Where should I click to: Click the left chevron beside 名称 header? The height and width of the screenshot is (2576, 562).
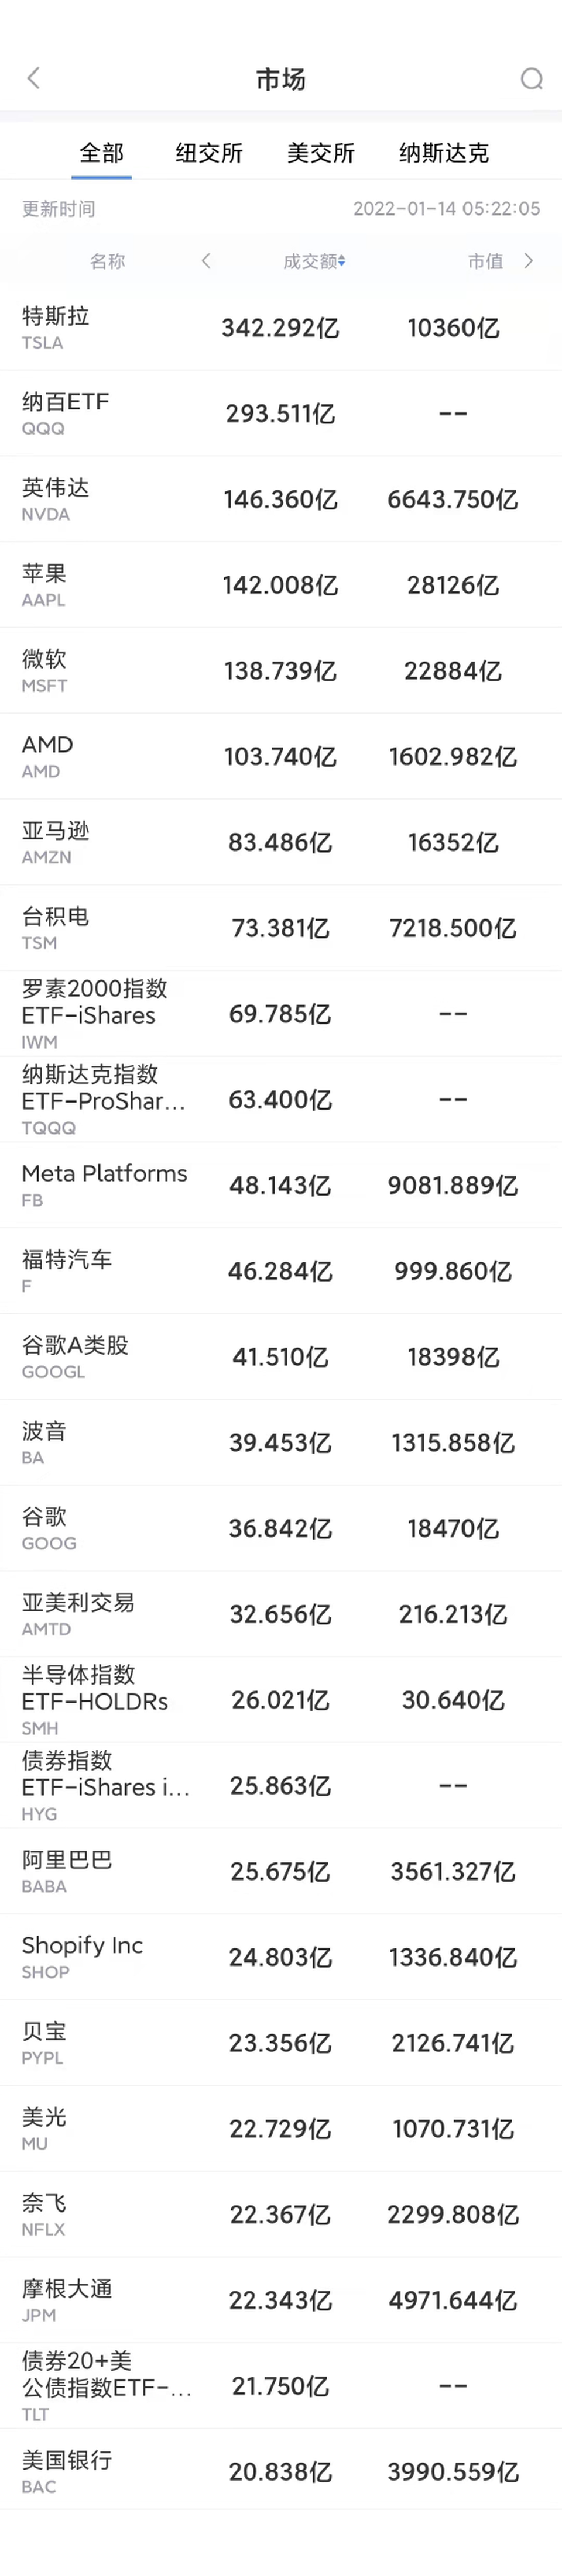[206, 261]
